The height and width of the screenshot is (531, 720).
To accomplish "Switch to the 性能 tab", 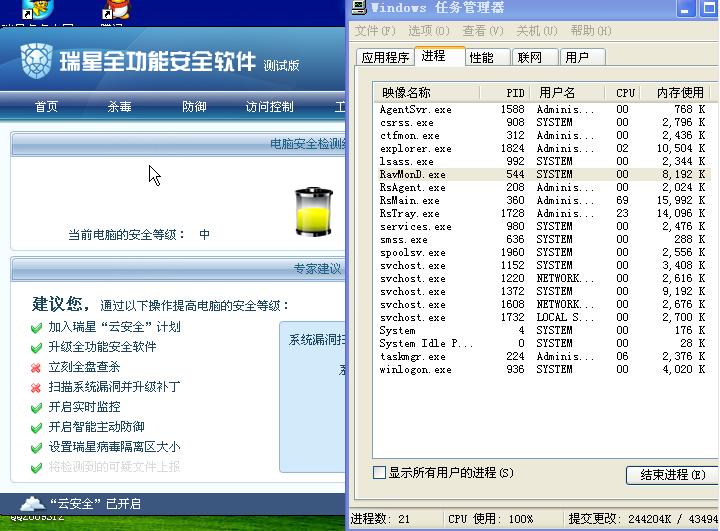I will [487, 57].
